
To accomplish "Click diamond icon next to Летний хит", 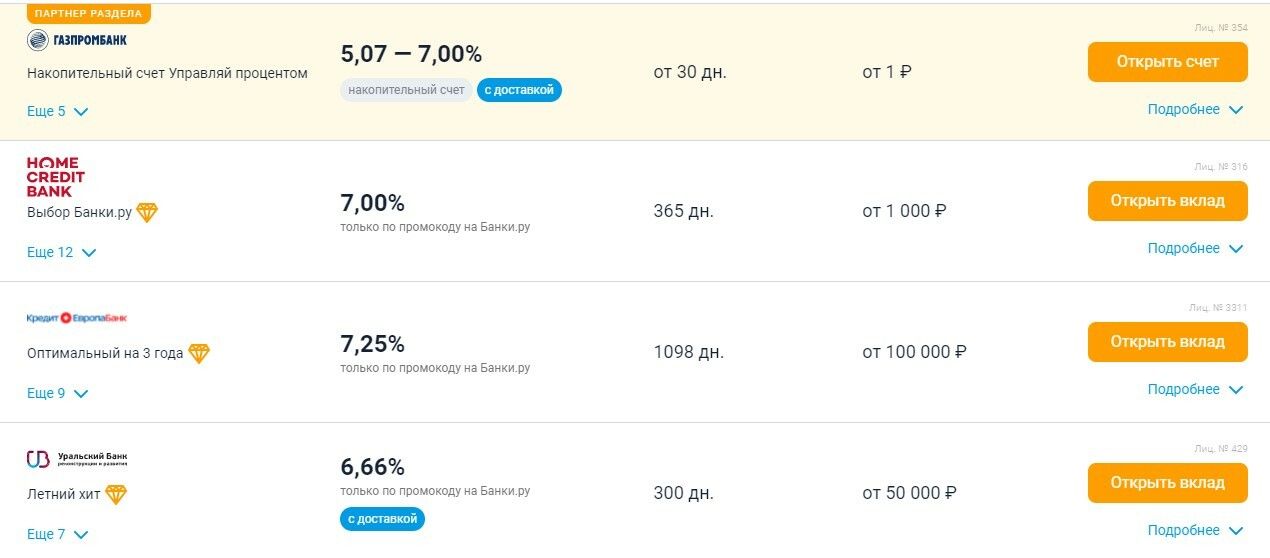I will pos(116,494).
